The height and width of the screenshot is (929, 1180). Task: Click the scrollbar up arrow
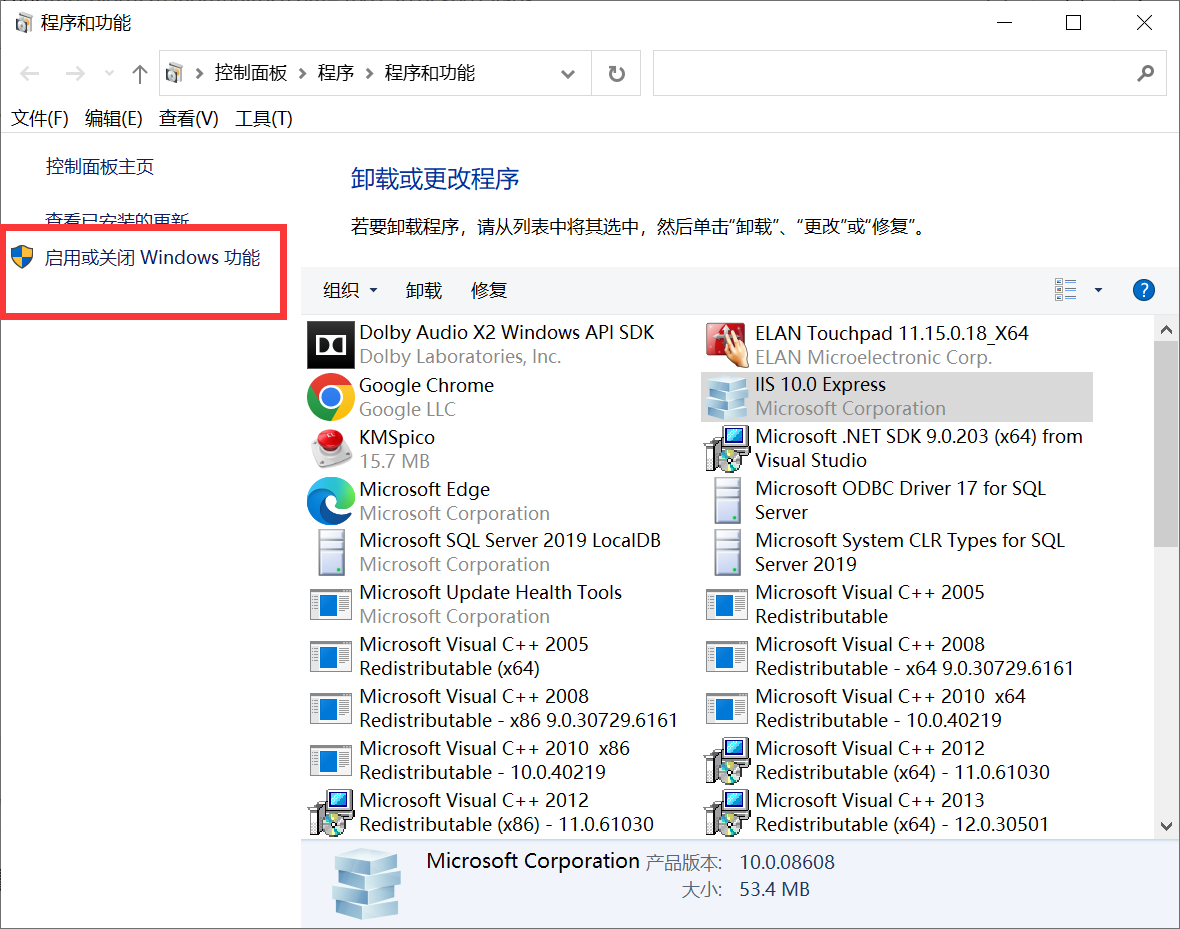[1166, 329]
